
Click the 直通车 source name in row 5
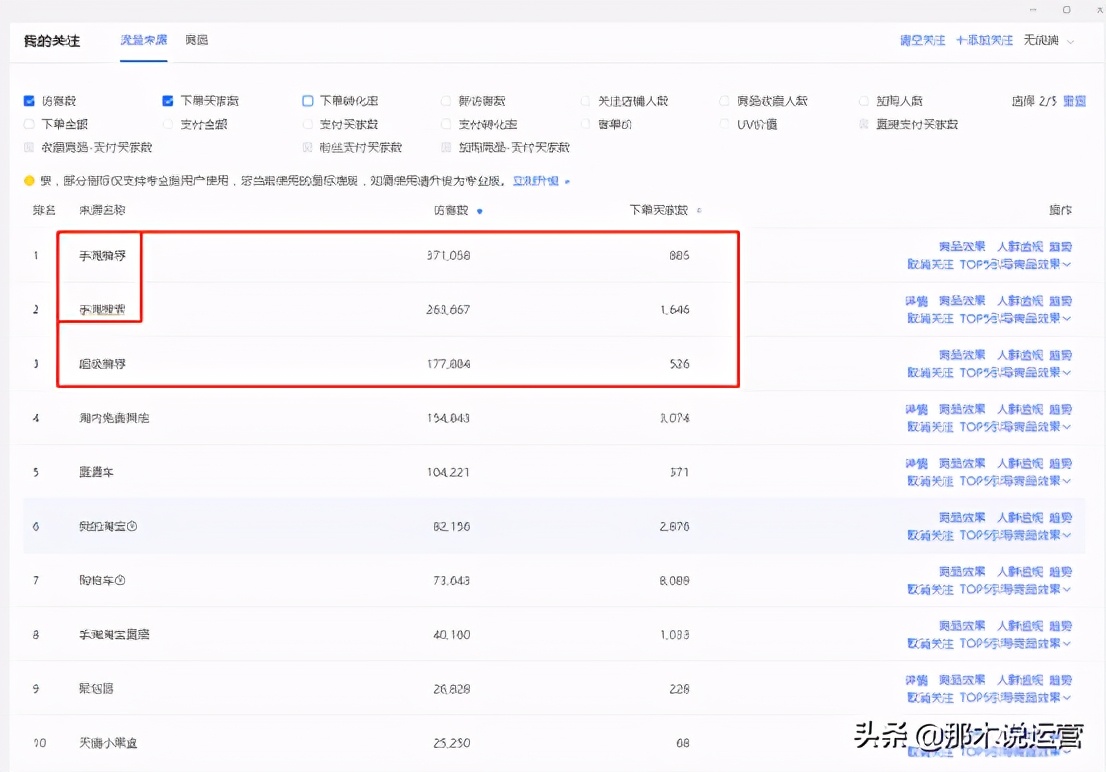point(96,472)
